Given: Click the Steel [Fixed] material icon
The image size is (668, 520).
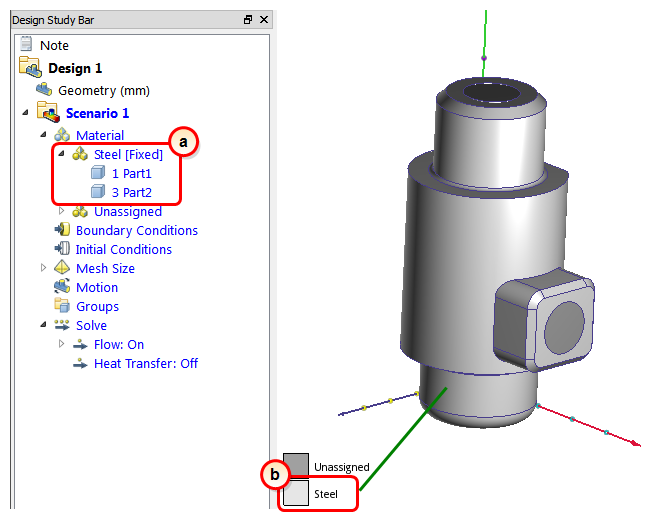Looking at the screenshot, I should pos(80,154).
